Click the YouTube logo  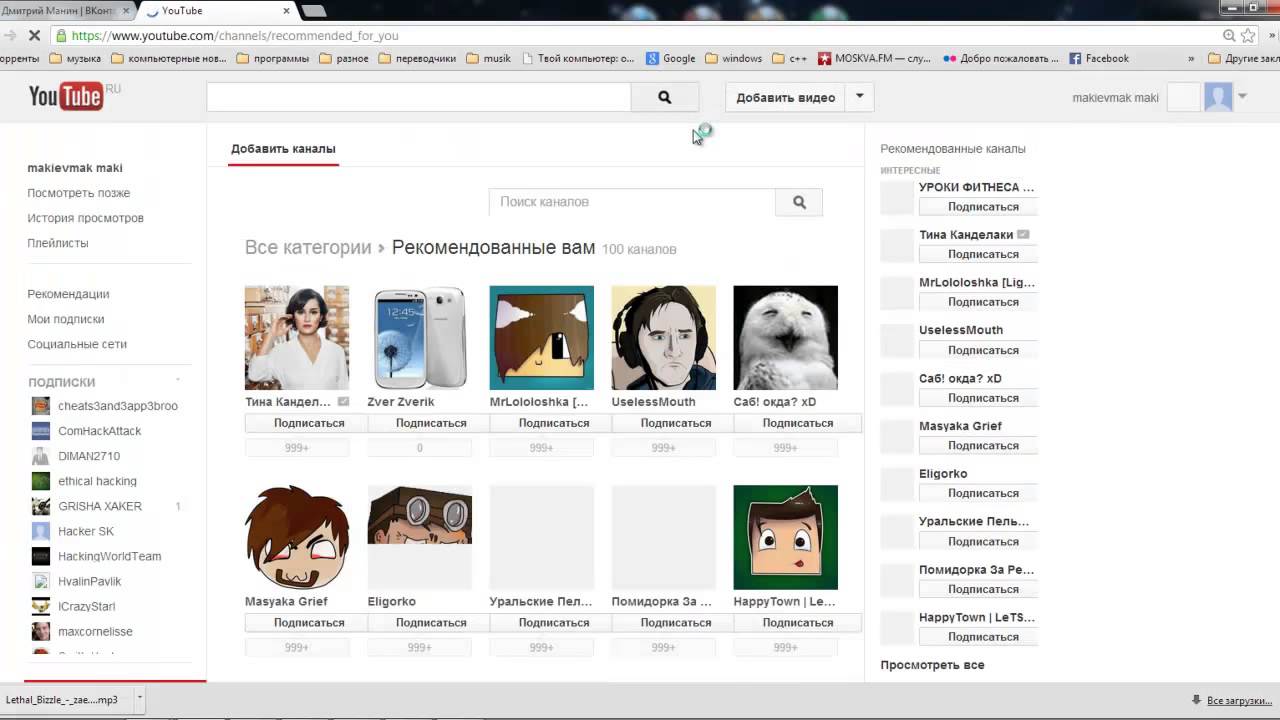66,96
